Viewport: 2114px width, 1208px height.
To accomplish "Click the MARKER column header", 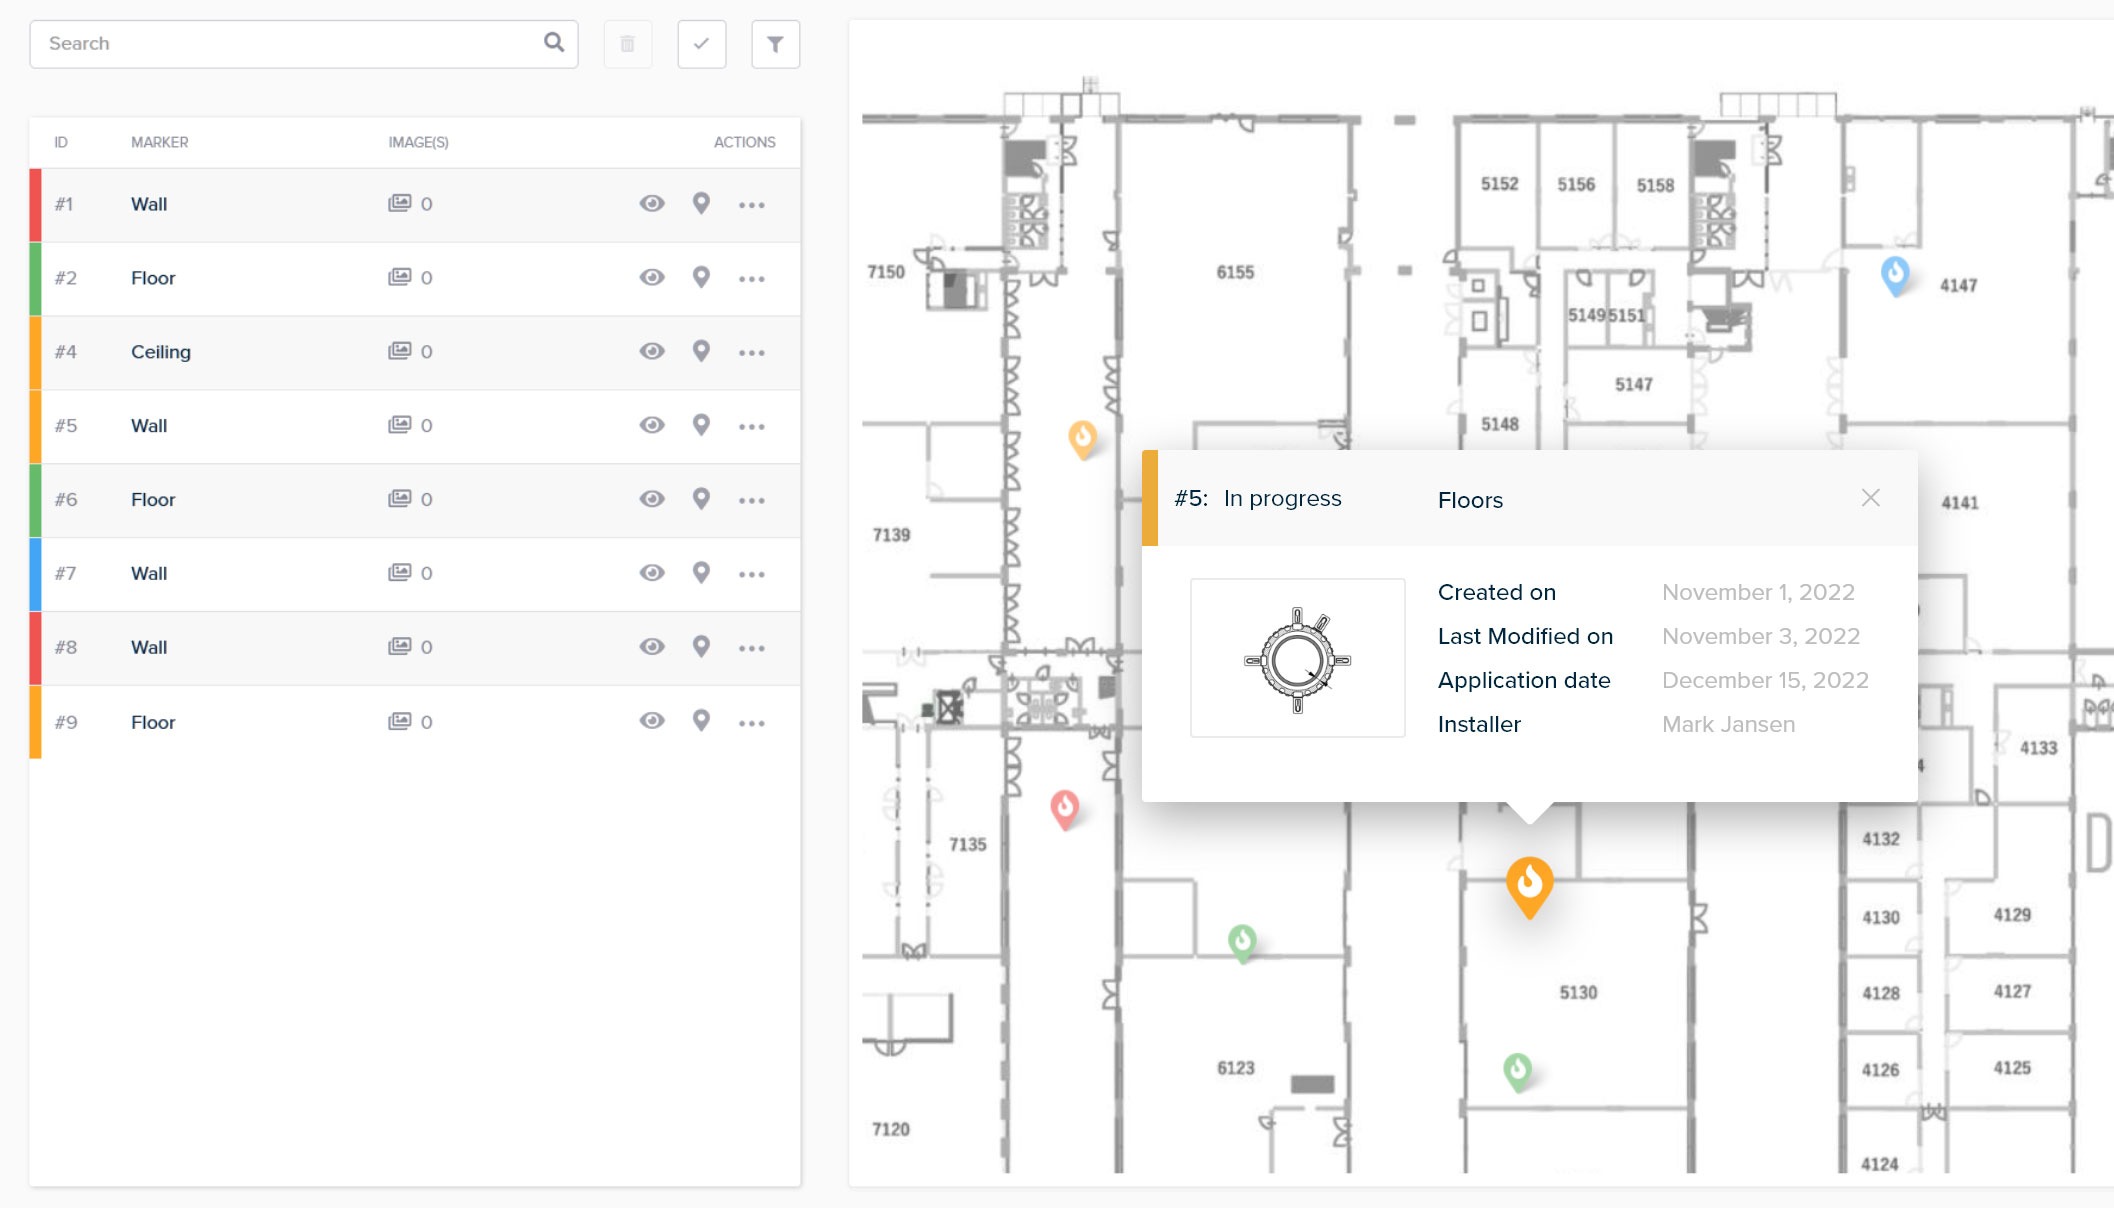I will [x=159, y=142].
